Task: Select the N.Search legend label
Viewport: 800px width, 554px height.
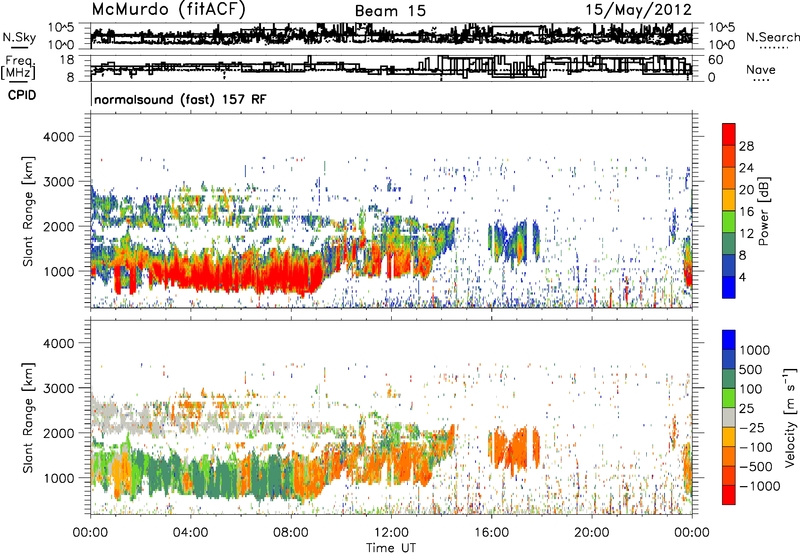Action: (x=773, y=37)
